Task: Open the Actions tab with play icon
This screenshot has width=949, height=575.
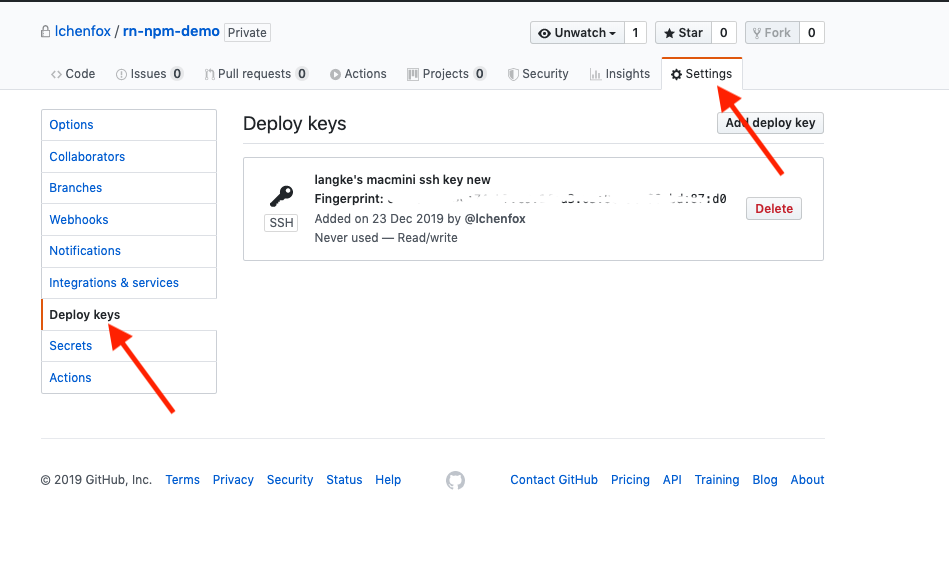Action: pyautogui.click(x=357, y=74)
